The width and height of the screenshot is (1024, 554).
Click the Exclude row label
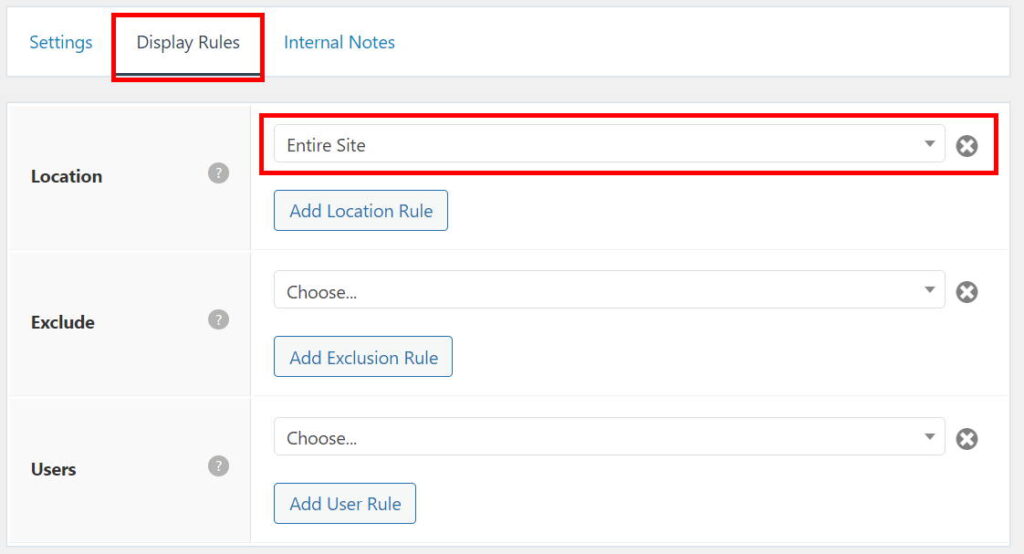[62, 322]
